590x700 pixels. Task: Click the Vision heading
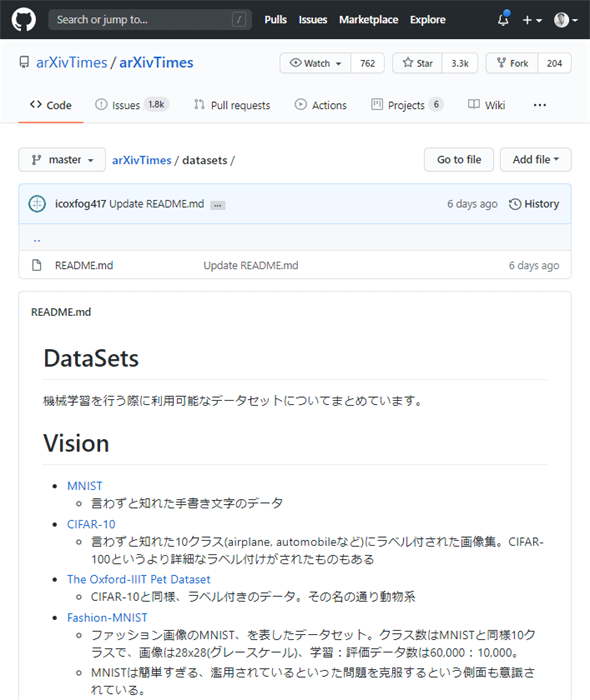coord(76,443)
